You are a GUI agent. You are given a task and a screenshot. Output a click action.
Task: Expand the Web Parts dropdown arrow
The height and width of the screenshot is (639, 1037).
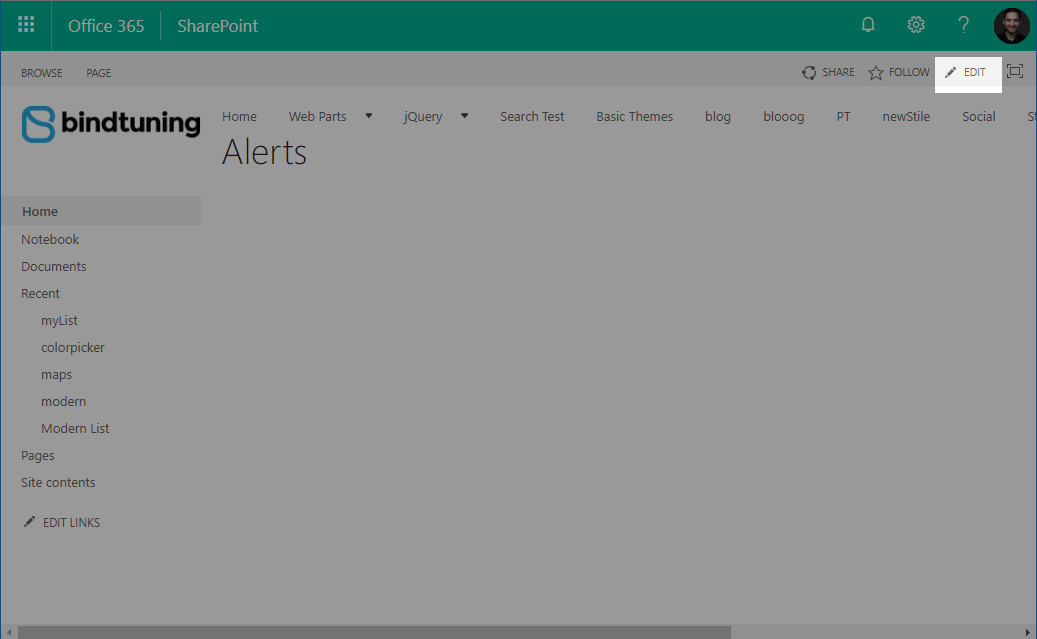[x=369, y=116]
